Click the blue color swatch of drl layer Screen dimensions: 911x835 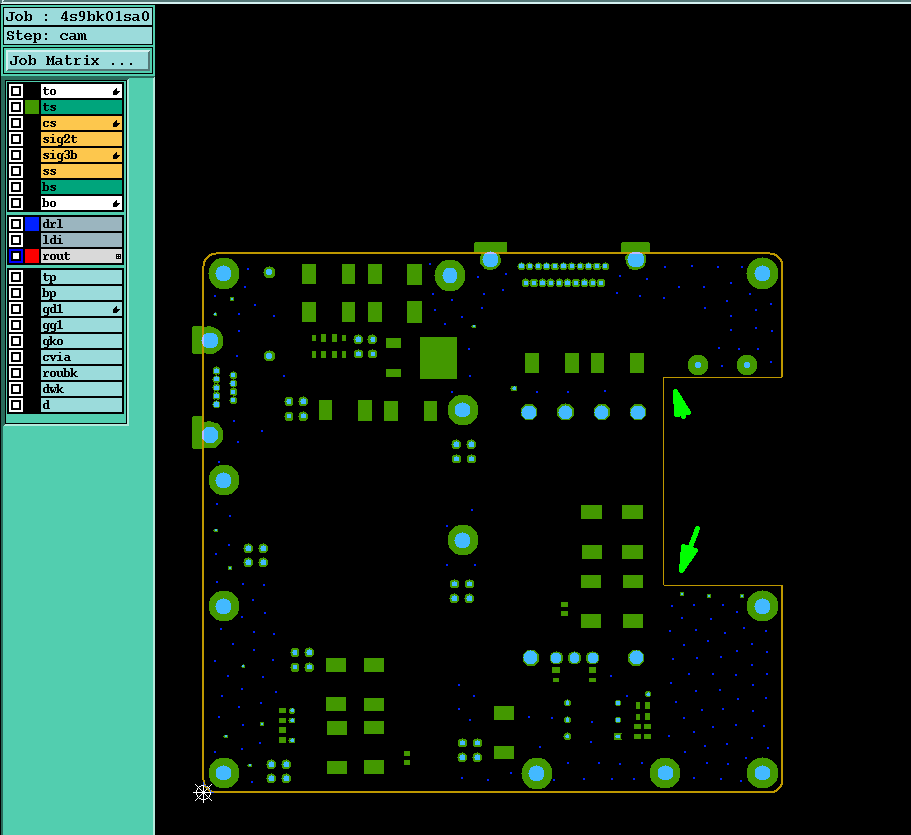point(32,224)
